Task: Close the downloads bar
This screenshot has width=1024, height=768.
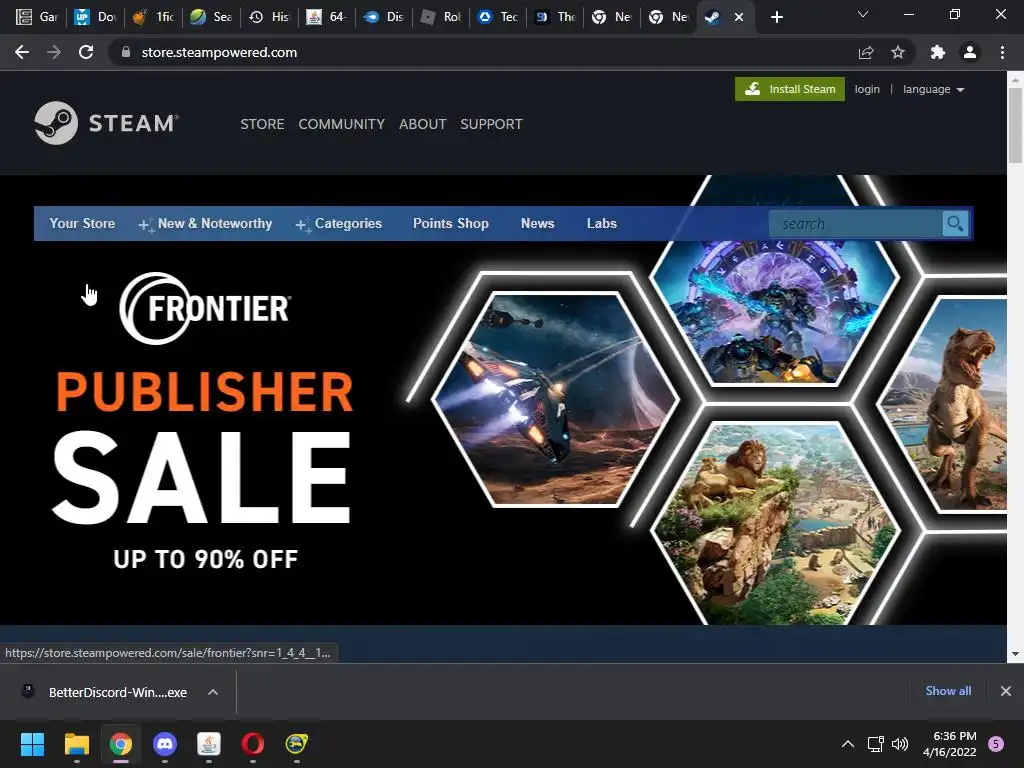Action: point(1006,691)
